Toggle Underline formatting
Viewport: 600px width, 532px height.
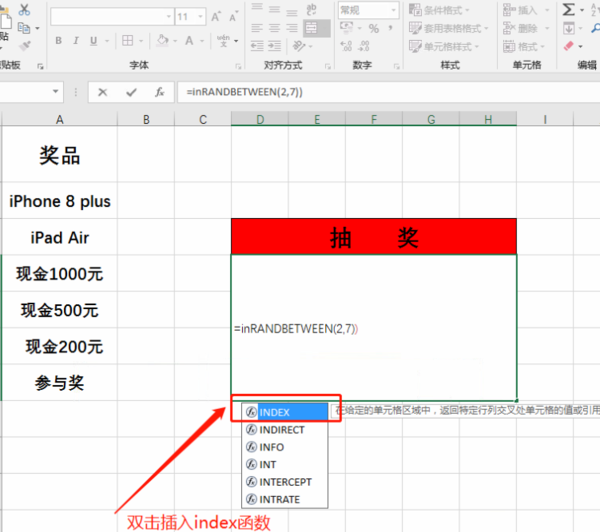(x=93, y=41)
